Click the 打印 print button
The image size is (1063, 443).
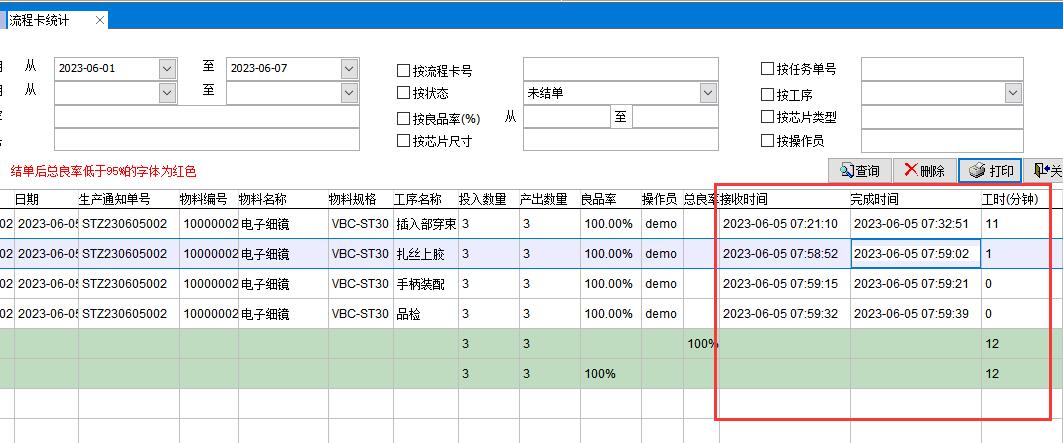click(990, 171)
